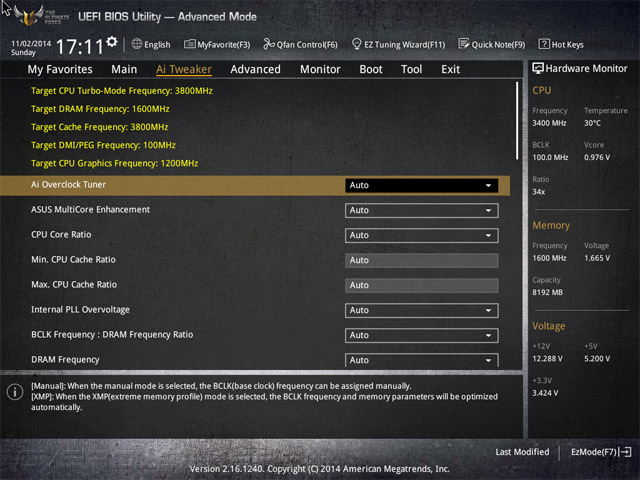Viewport: 640px width, 480px height.
Task: Select the Min. CPU Cache Ratio label
Action: coord(73,260)
